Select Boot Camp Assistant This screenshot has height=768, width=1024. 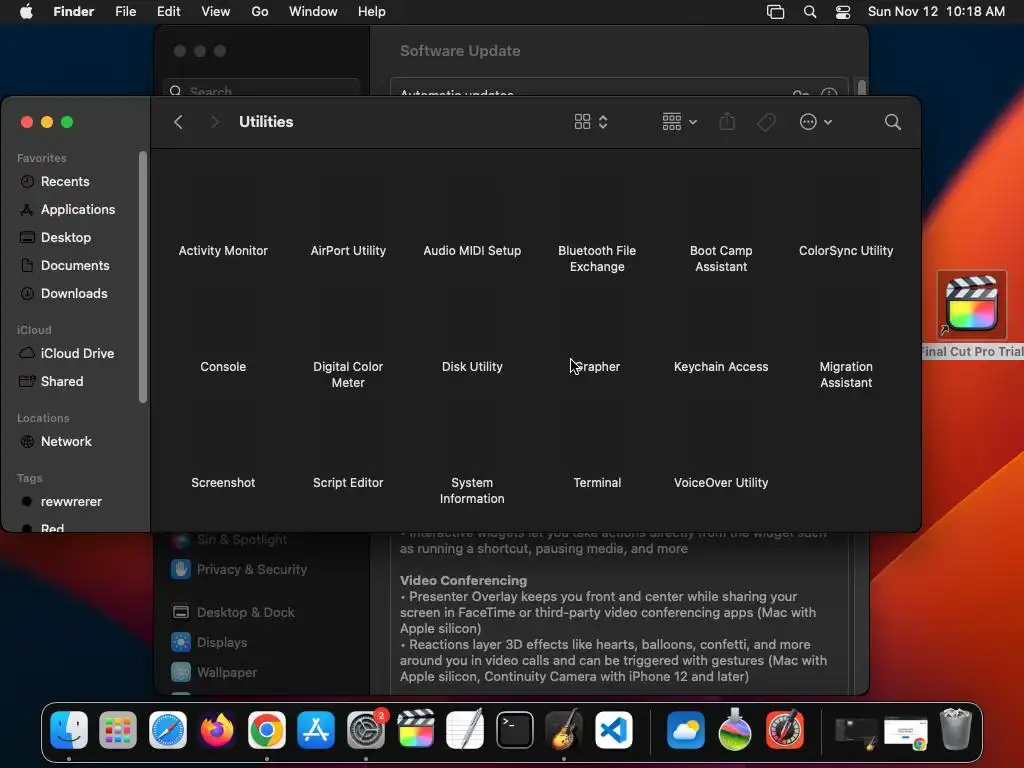point(721,259)
